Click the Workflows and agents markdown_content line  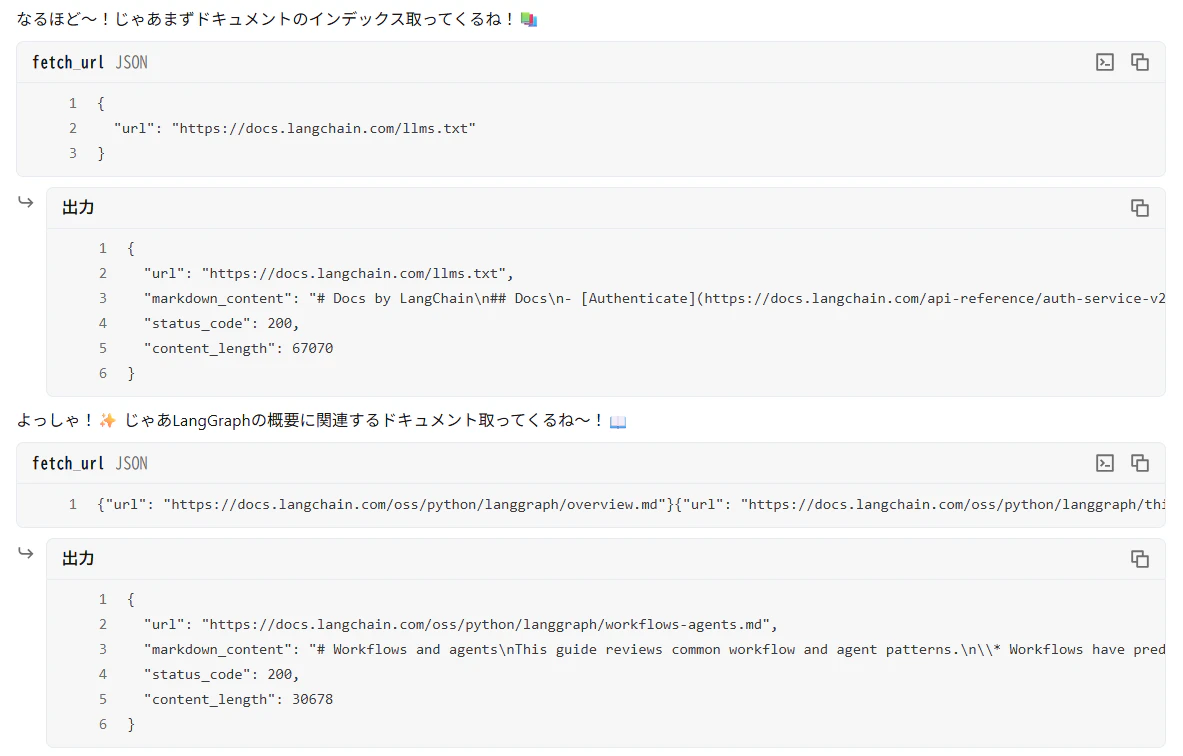(x=654, y=649)
